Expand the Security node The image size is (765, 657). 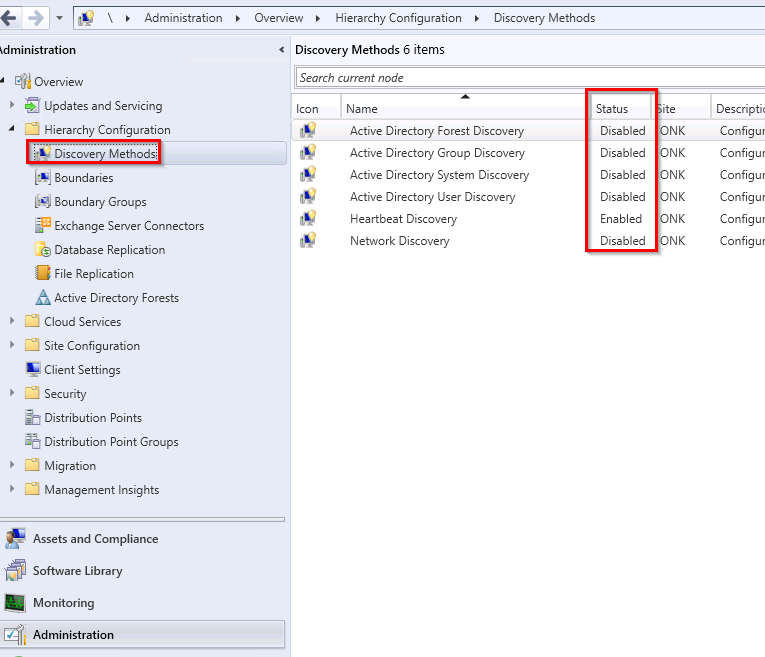pyautogui.click(x=12, y=393)
